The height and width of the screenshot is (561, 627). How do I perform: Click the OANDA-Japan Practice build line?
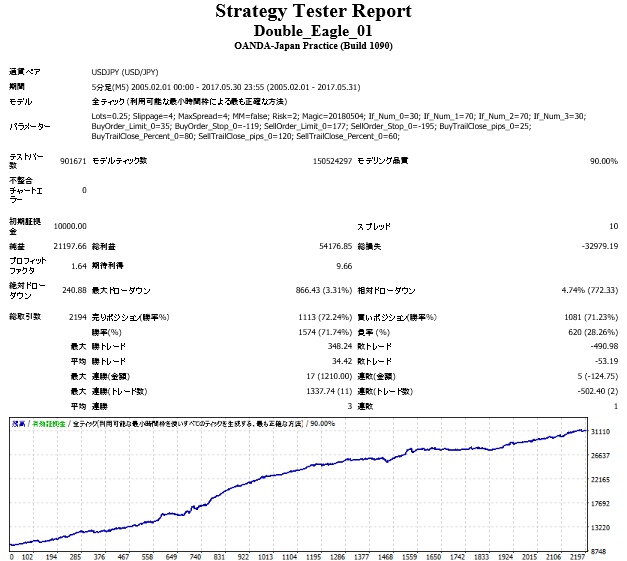coord(313,46)
